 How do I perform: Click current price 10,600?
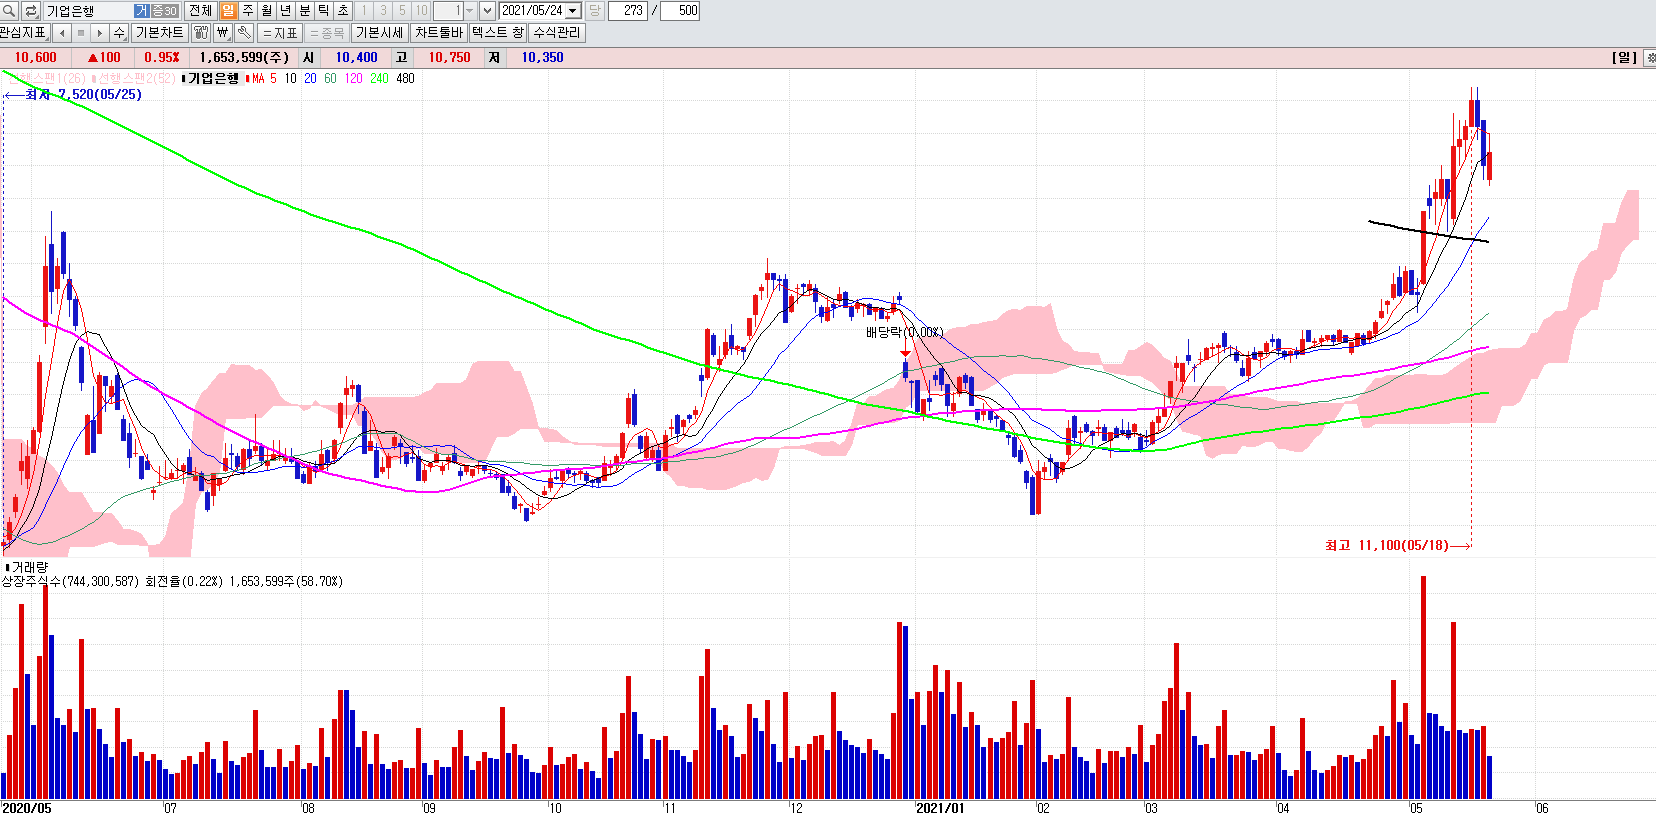(x=36, y=57)
